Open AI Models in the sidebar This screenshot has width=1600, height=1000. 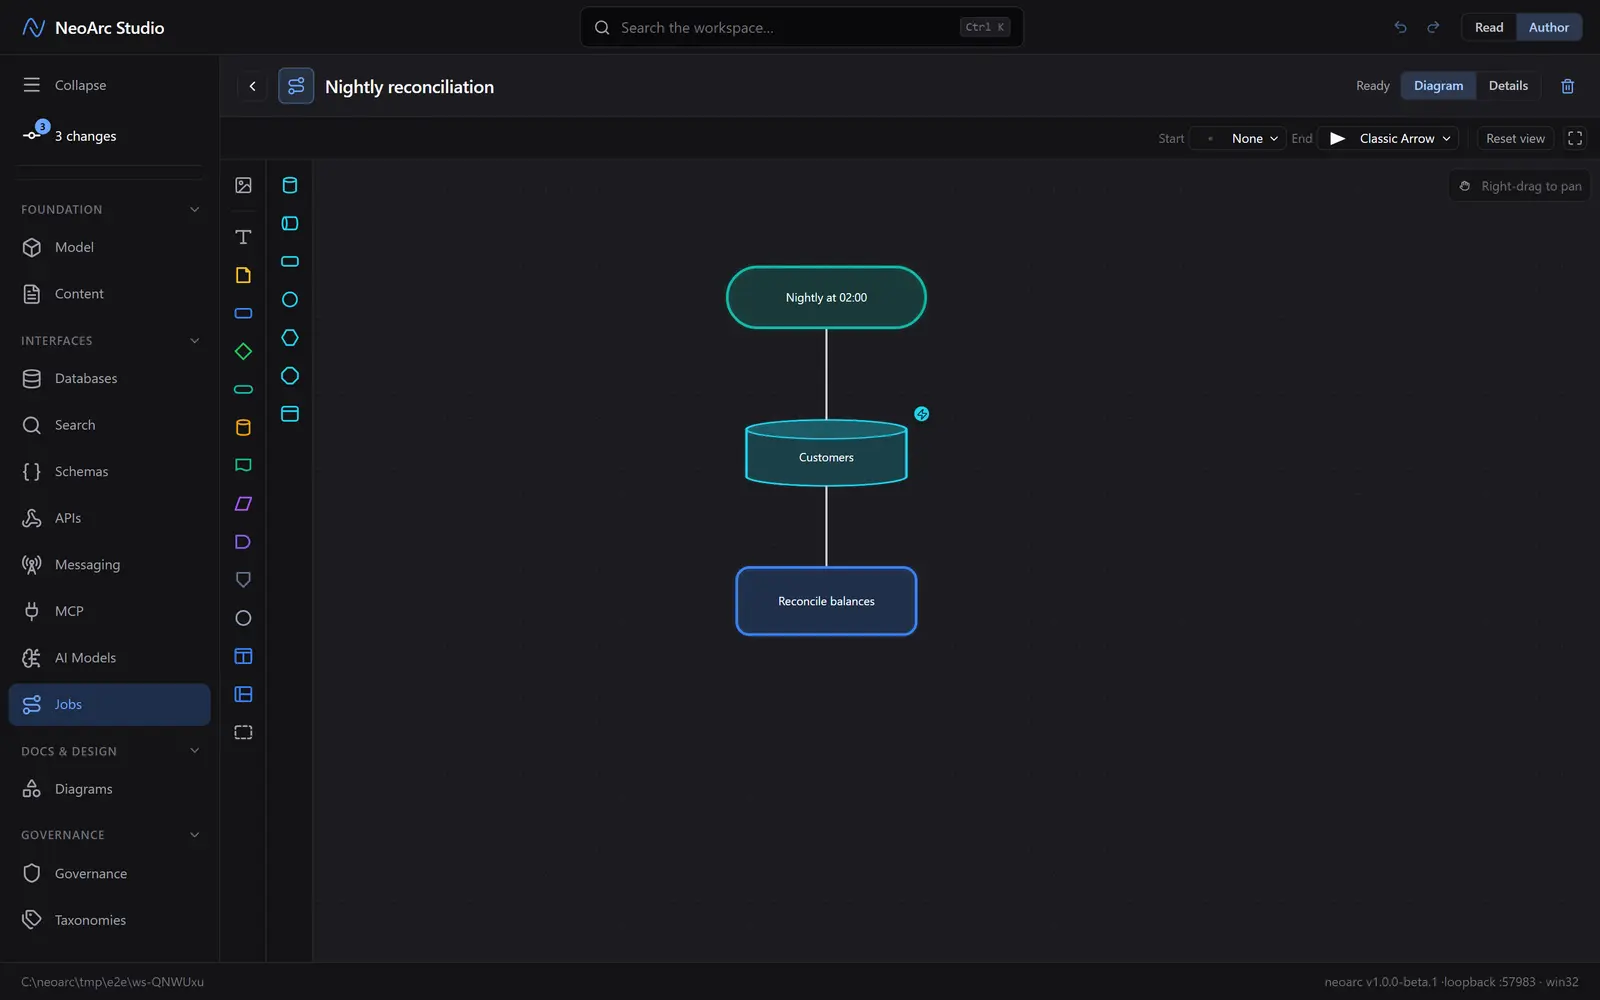click(110, 658)
